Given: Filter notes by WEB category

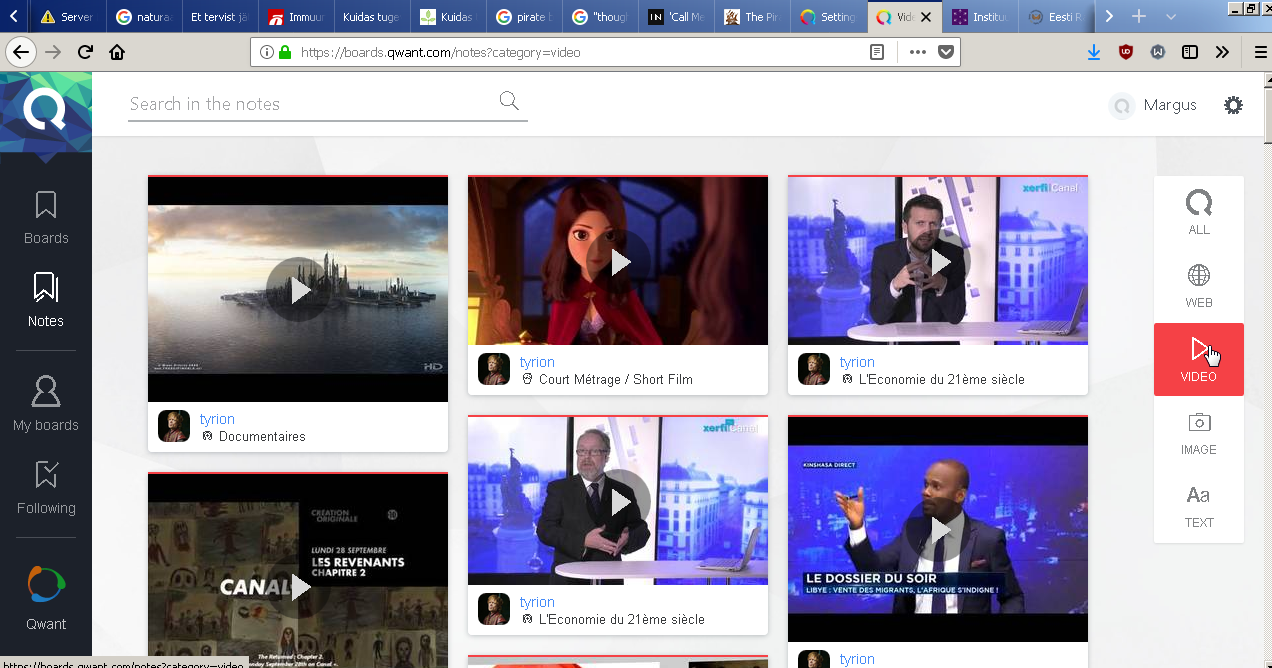Looking at the screenshot, I should 1198,286.
